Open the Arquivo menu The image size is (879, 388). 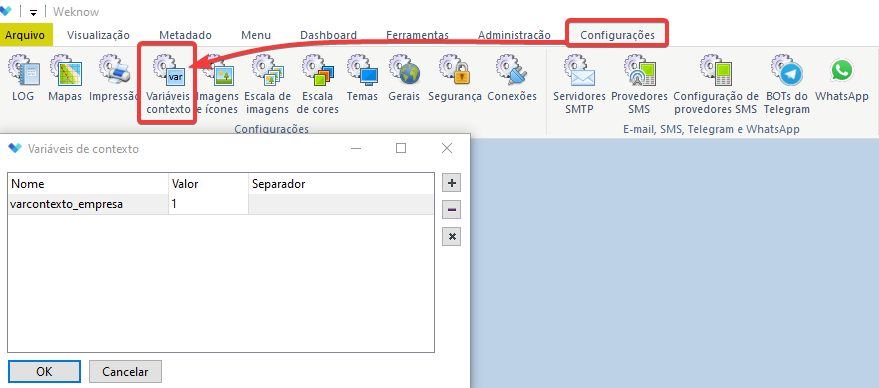(25, 35)
